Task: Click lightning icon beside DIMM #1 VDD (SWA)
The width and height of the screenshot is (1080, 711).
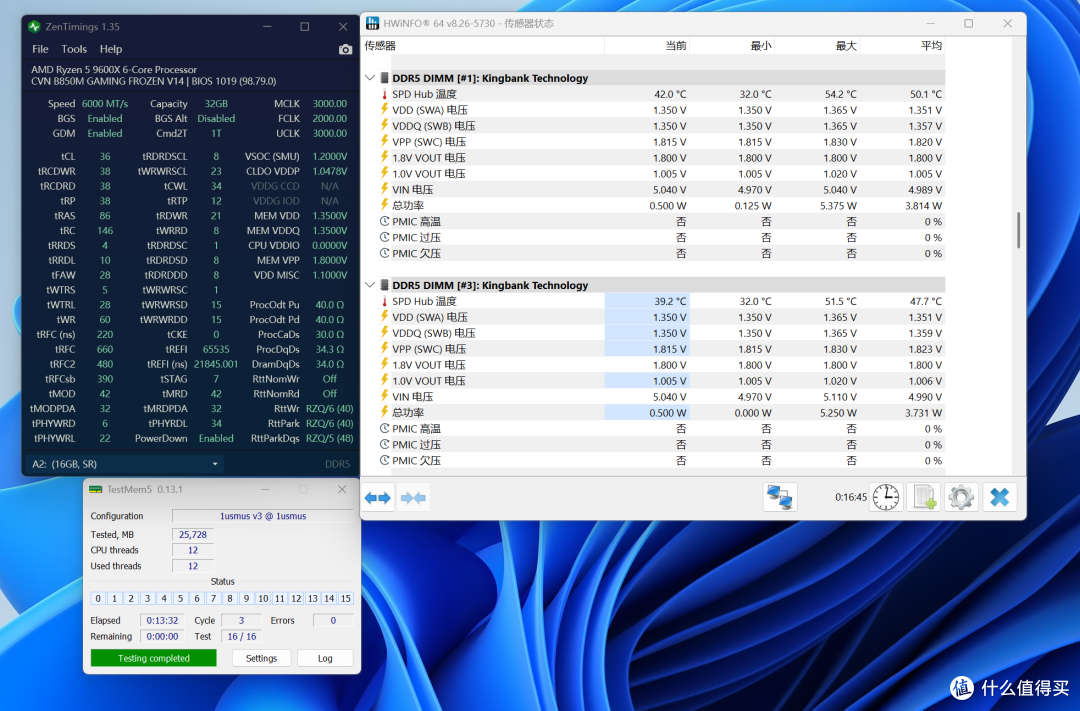Action: [x=384, y=110]
